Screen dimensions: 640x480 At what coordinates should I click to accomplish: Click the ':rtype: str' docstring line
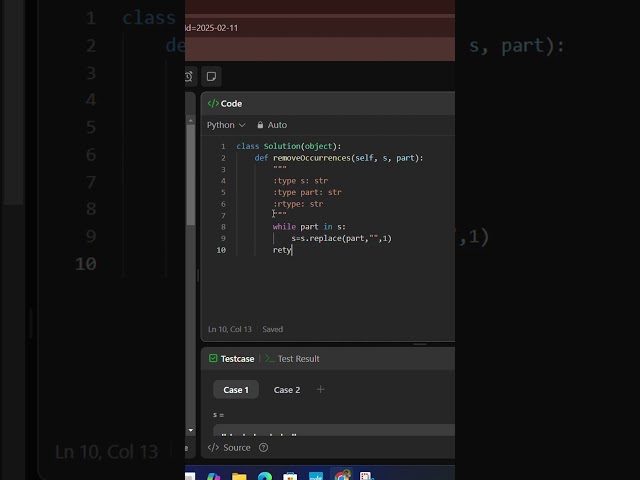298,204
